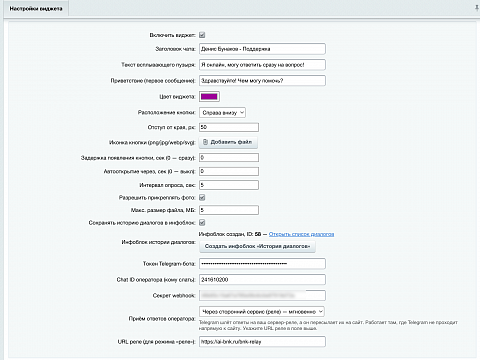Open the Открыть список диалогов link
This screenshot has height=360, width=480.
pos(301,234)
